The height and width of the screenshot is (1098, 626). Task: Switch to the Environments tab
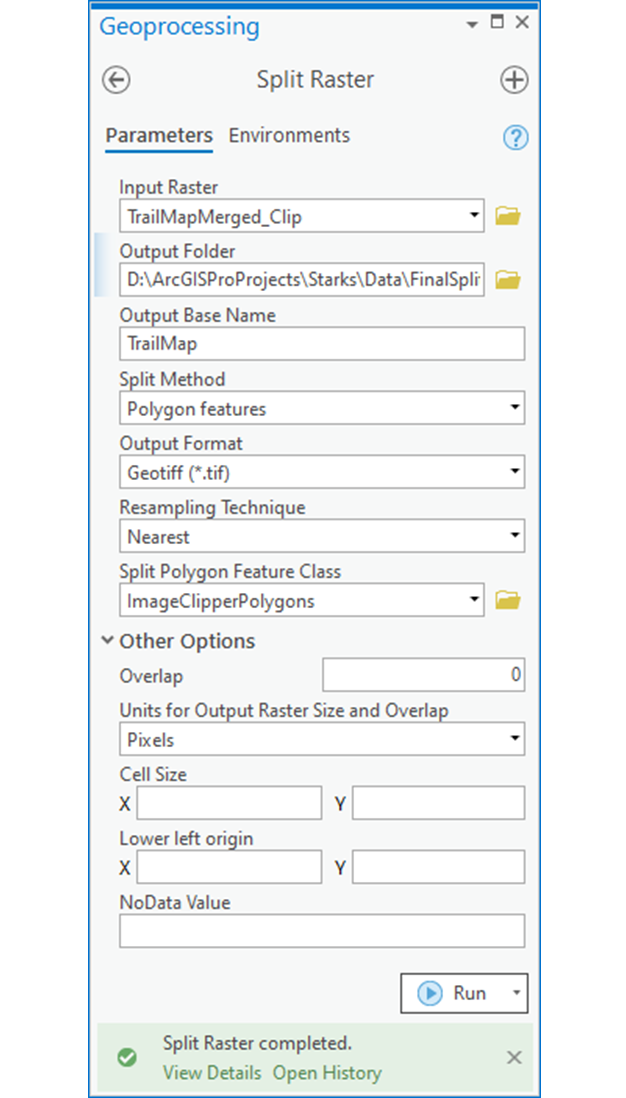coord(289,135)
